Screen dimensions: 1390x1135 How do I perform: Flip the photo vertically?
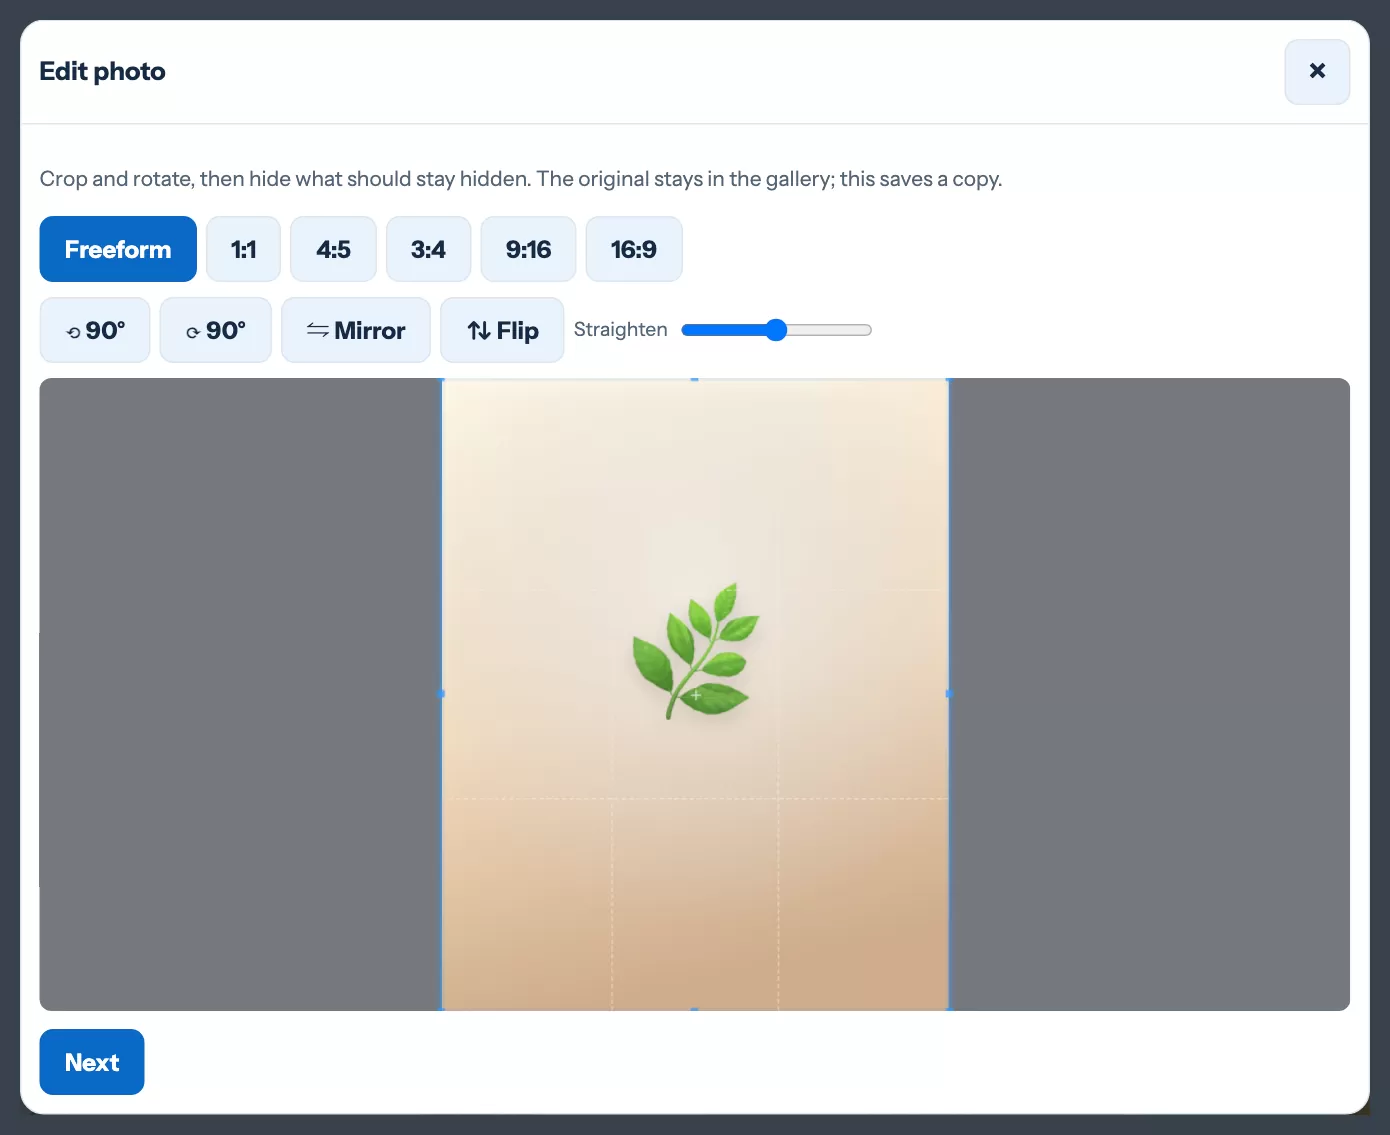[502, 330]
